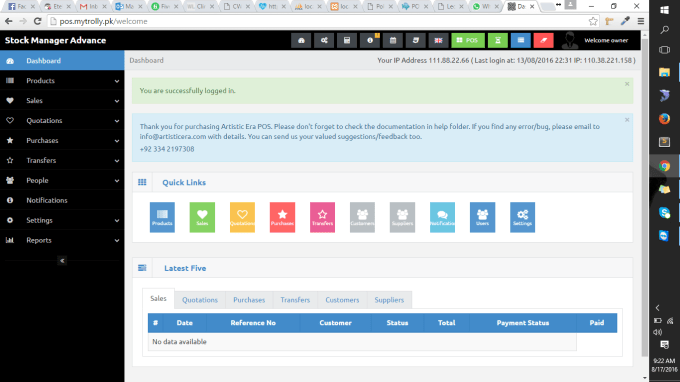Select Dashboard in the sidebar

coord(62,61)
